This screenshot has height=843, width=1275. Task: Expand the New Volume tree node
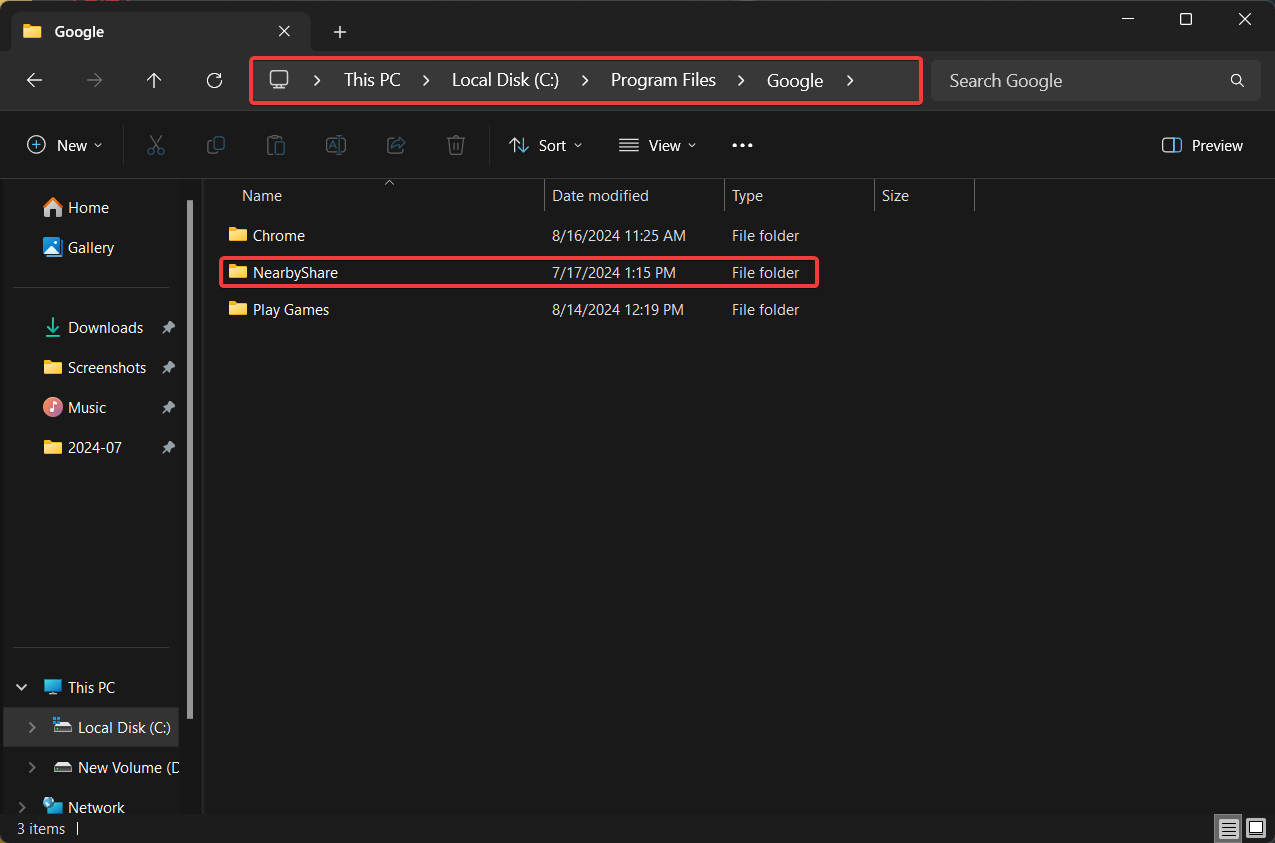[32, 767]
